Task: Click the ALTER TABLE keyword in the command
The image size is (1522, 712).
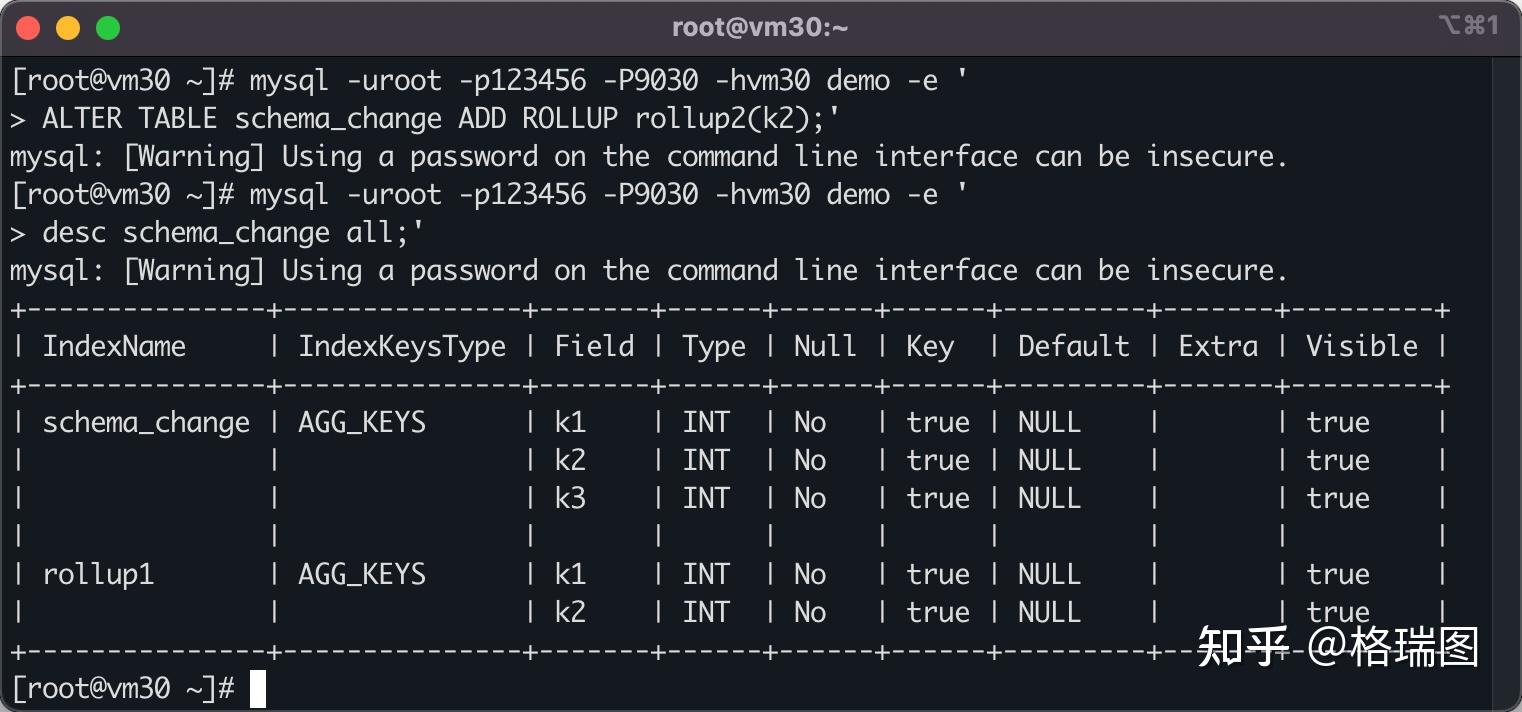Action: click(x=129, y=119)
